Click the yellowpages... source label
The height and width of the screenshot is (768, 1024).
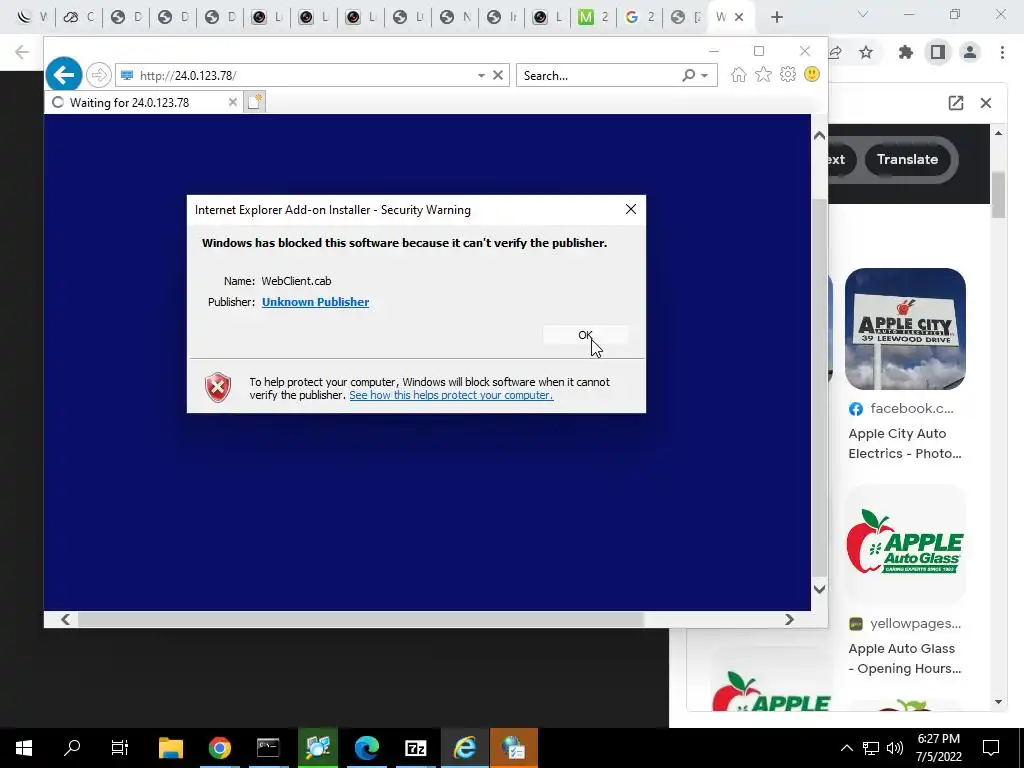point(915,624)
